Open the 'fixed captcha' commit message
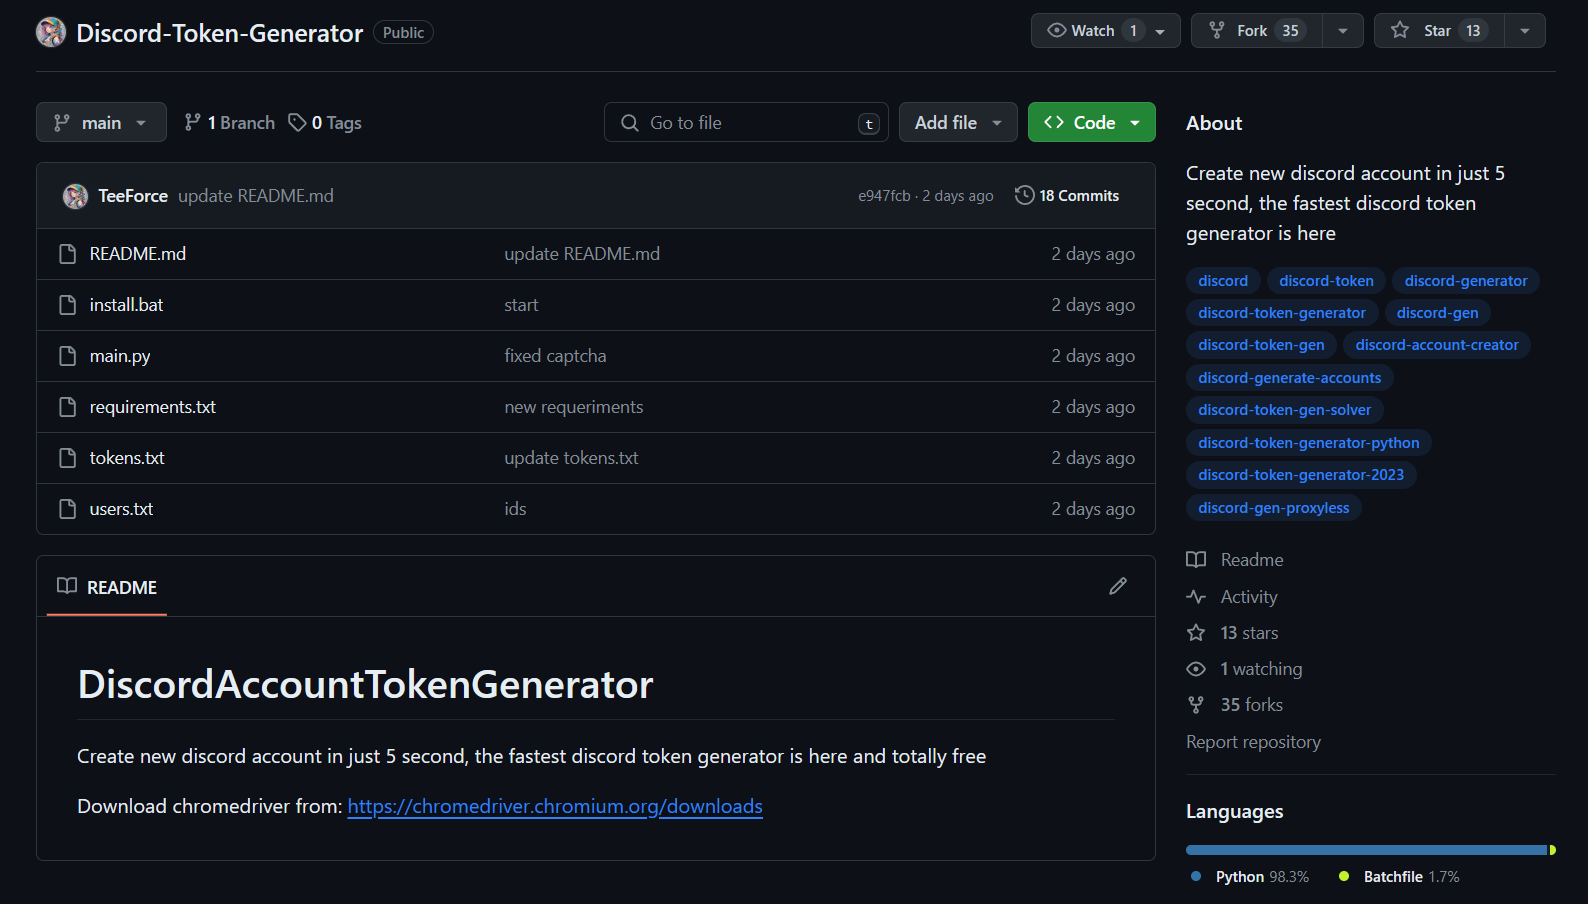The width and height of the screenshot is (1588, 904). (555, 356)
